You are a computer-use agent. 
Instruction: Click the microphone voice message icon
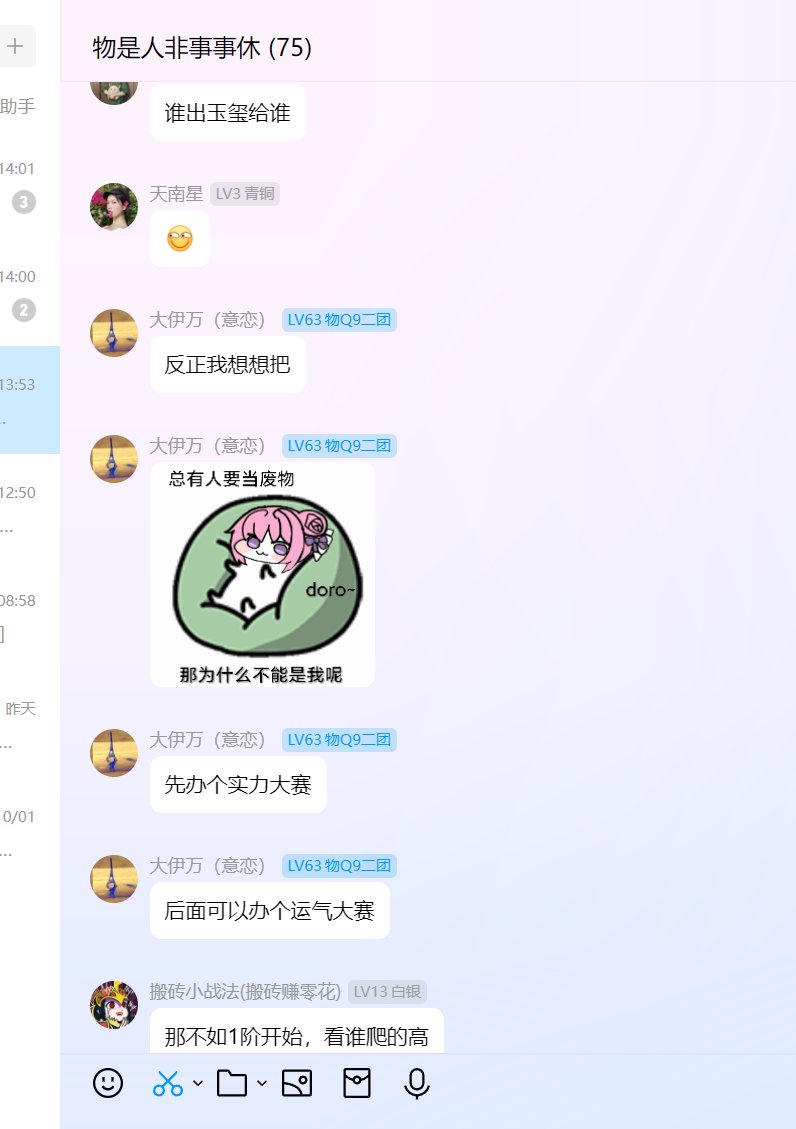[417, 1083]
